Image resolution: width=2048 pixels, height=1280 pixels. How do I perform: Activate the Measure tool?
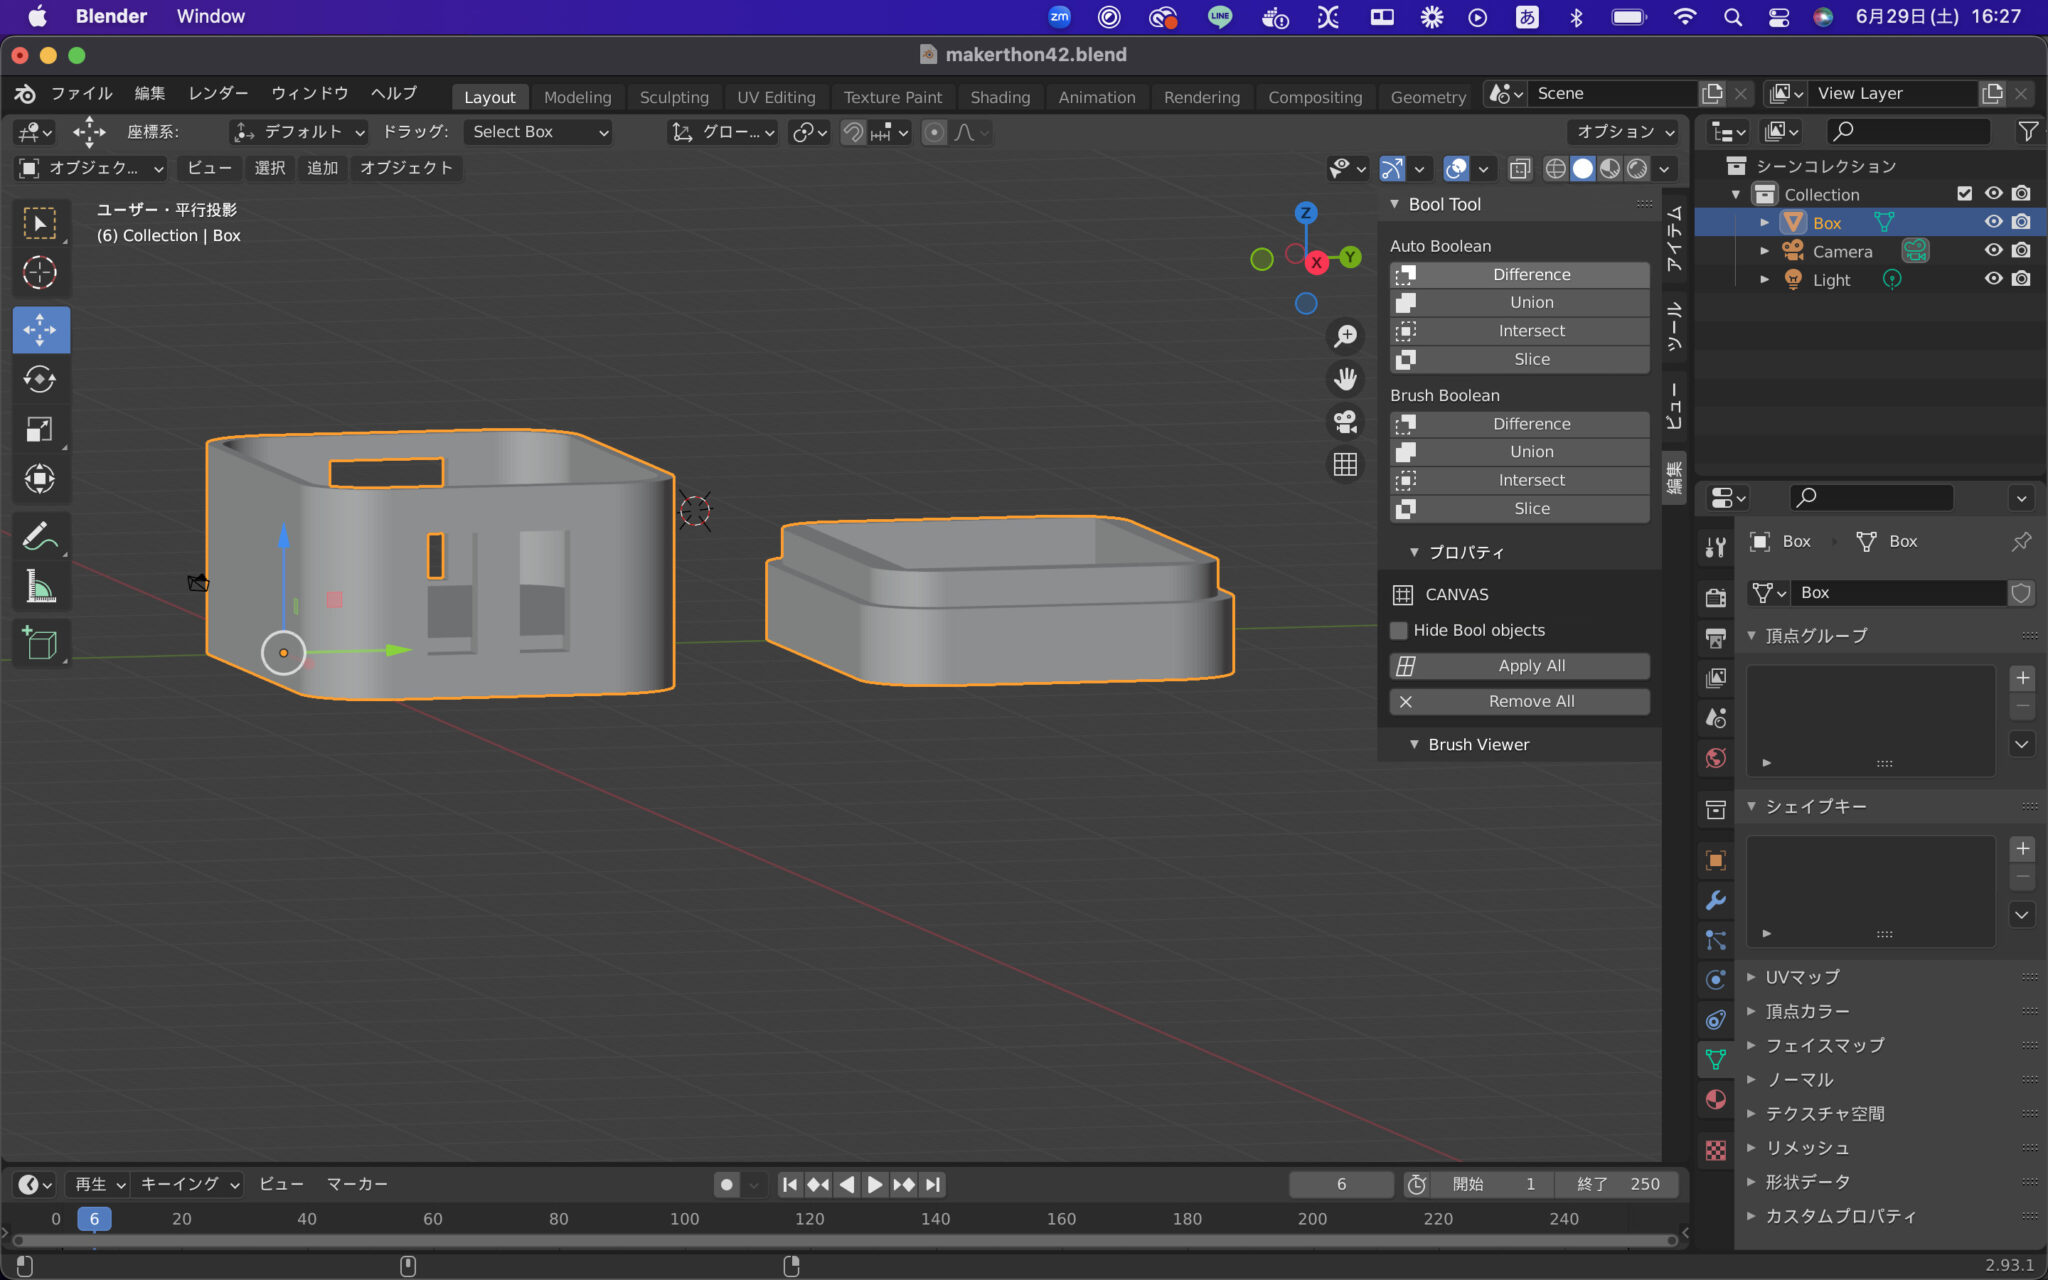(41, 587)
